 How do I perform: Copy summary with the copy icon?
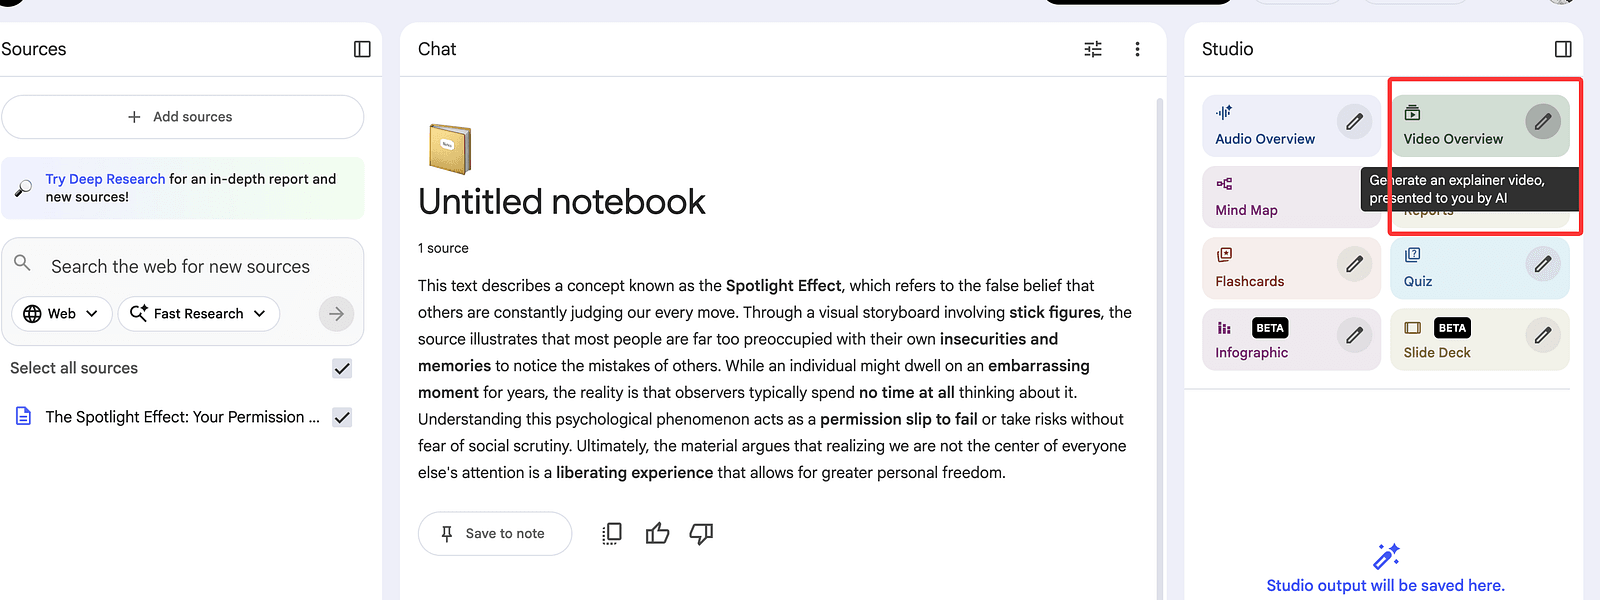tap(612, 534)
